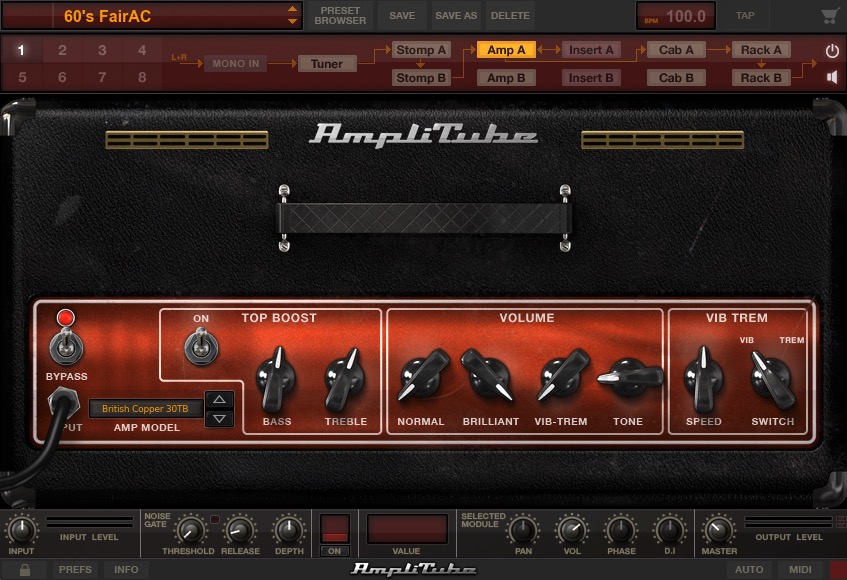Image resolution: width=847 pixels, height=580 pixels.
Task: Select the Stomp B module
Action: (421, 78)
